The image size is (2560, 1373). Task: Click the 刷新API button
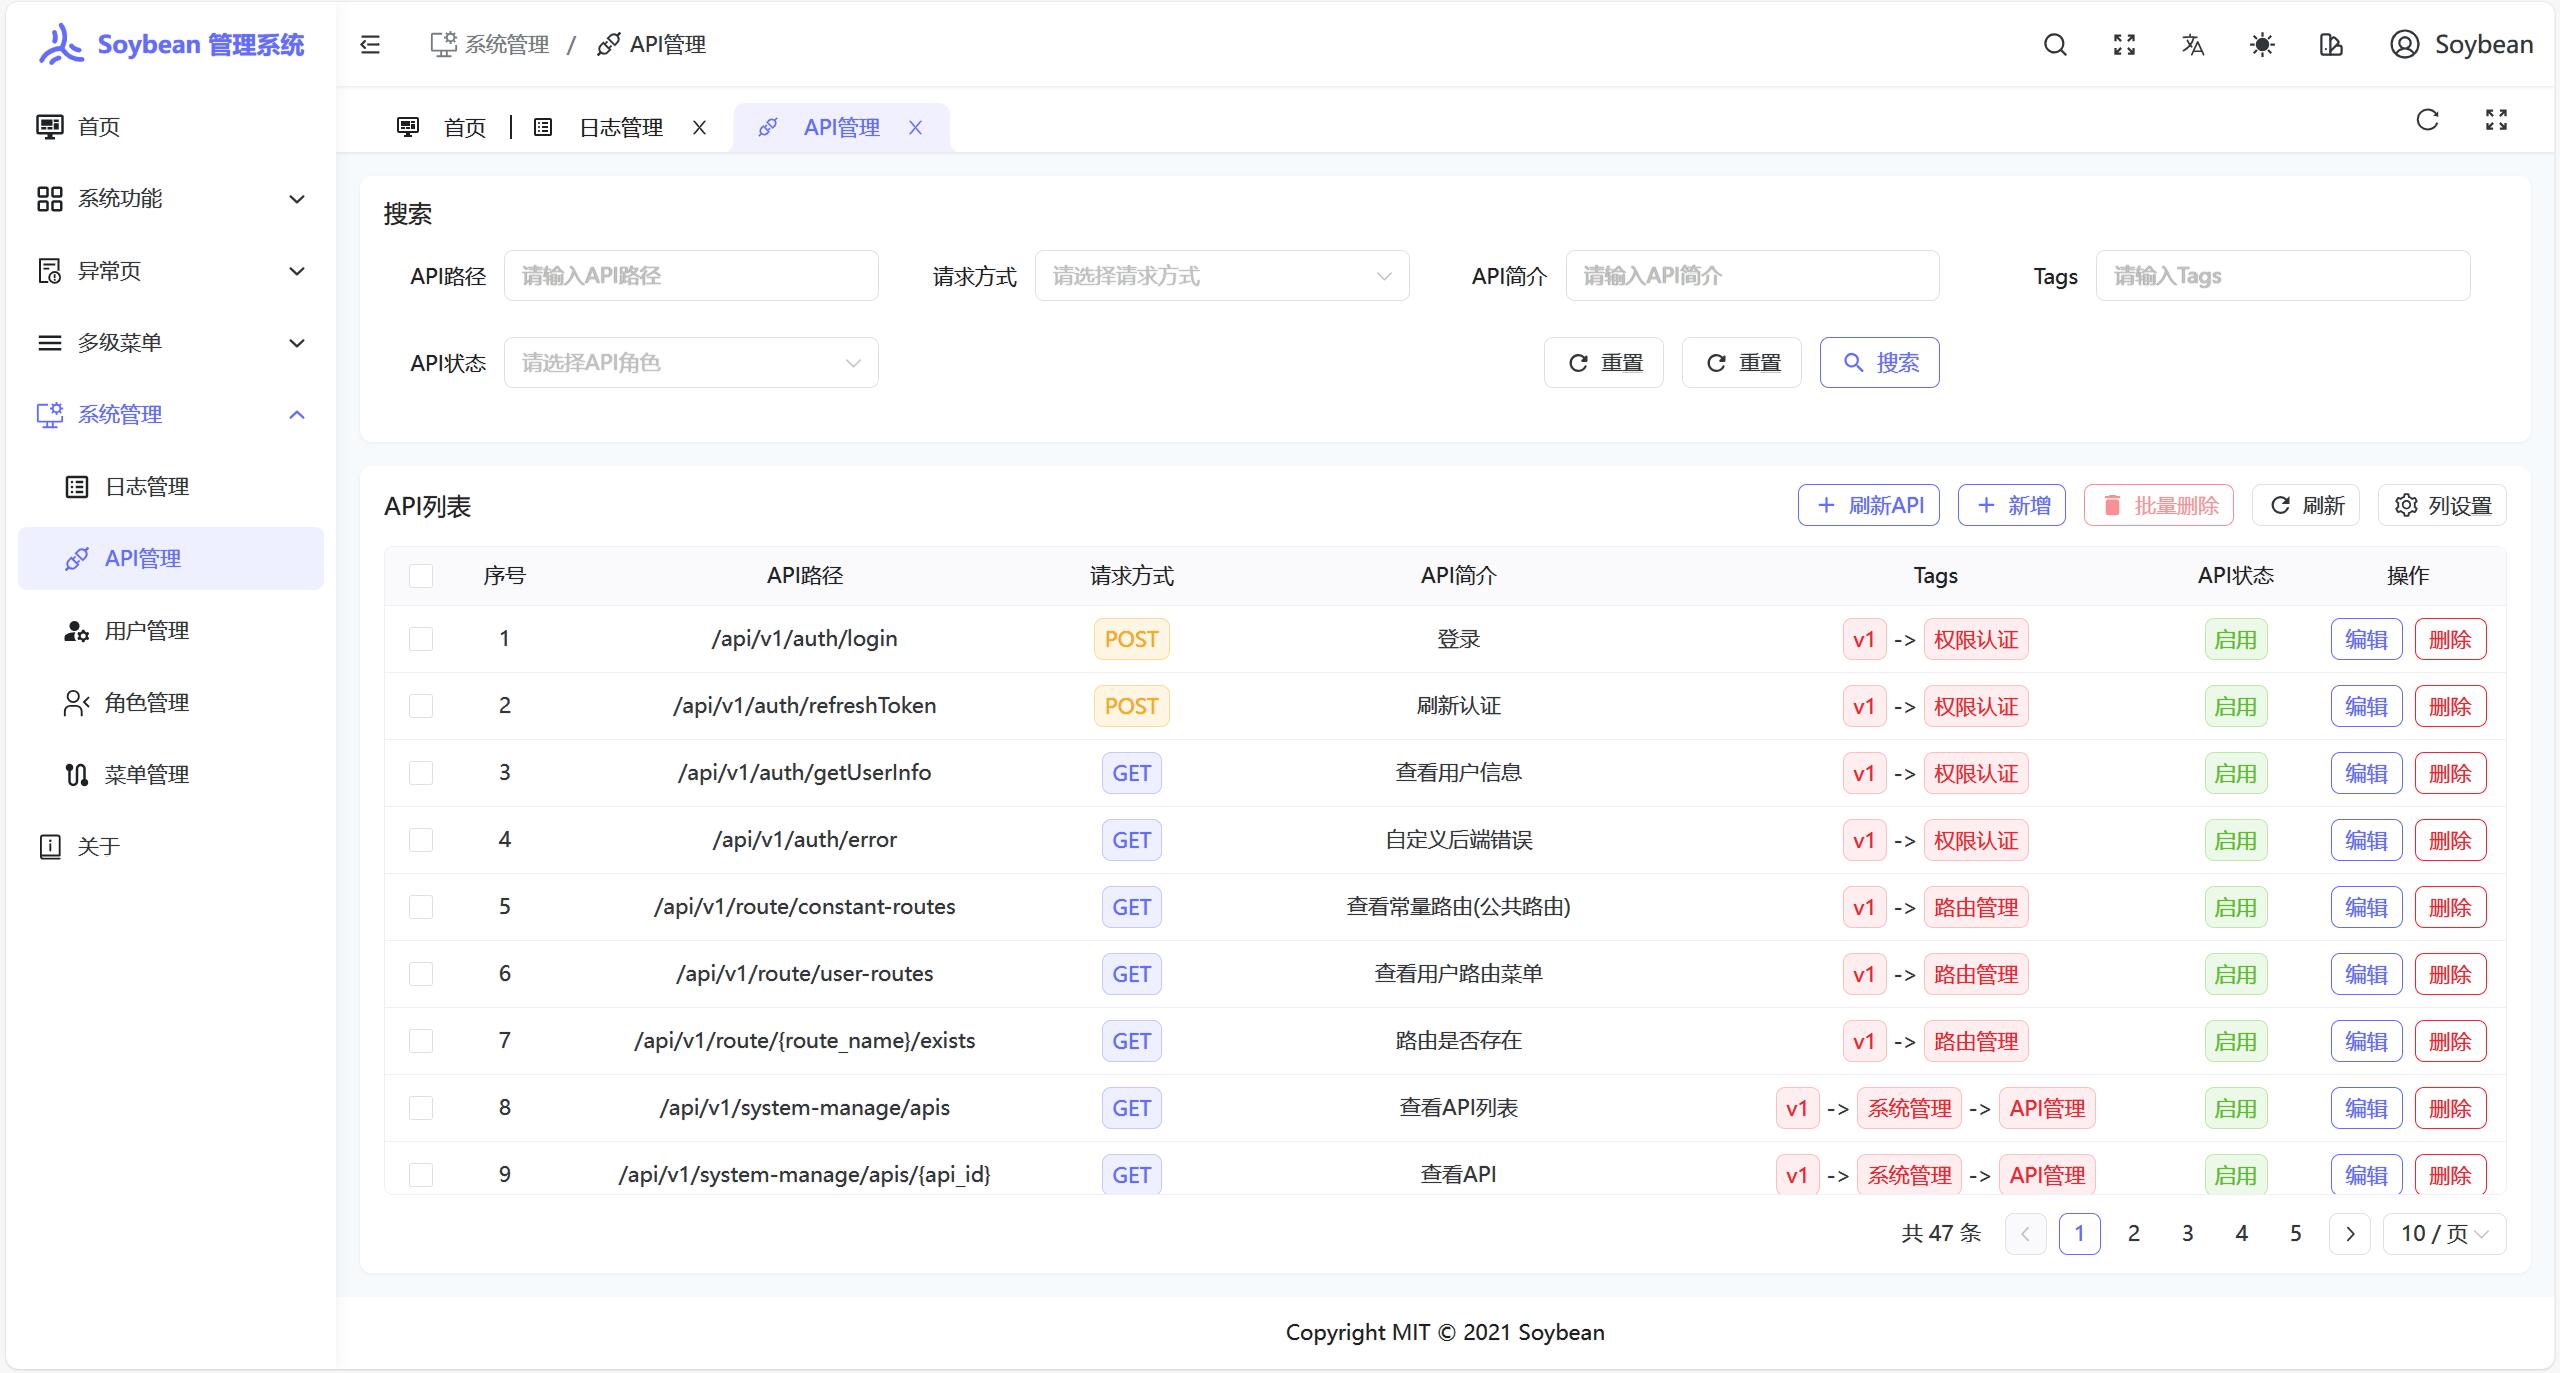coord(1868,506)
